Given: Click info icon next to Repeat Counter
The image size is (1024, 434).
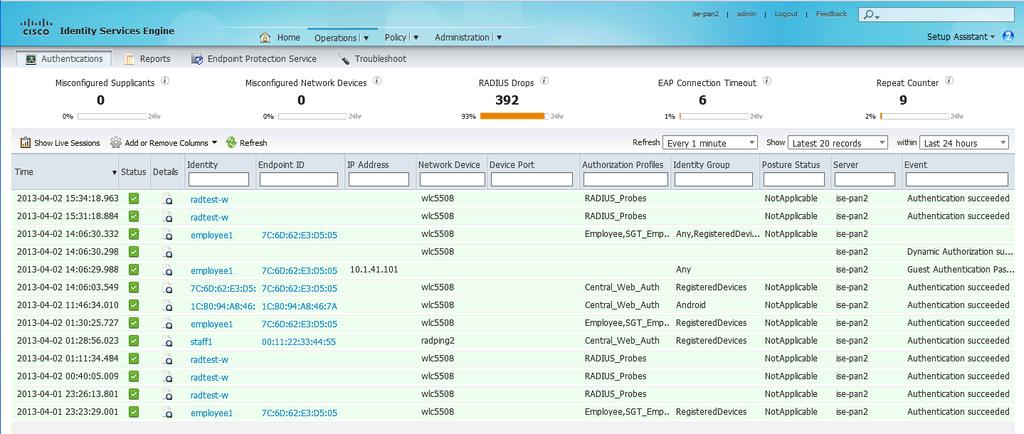Looking at the screenshot, I should tap(949, 82).
